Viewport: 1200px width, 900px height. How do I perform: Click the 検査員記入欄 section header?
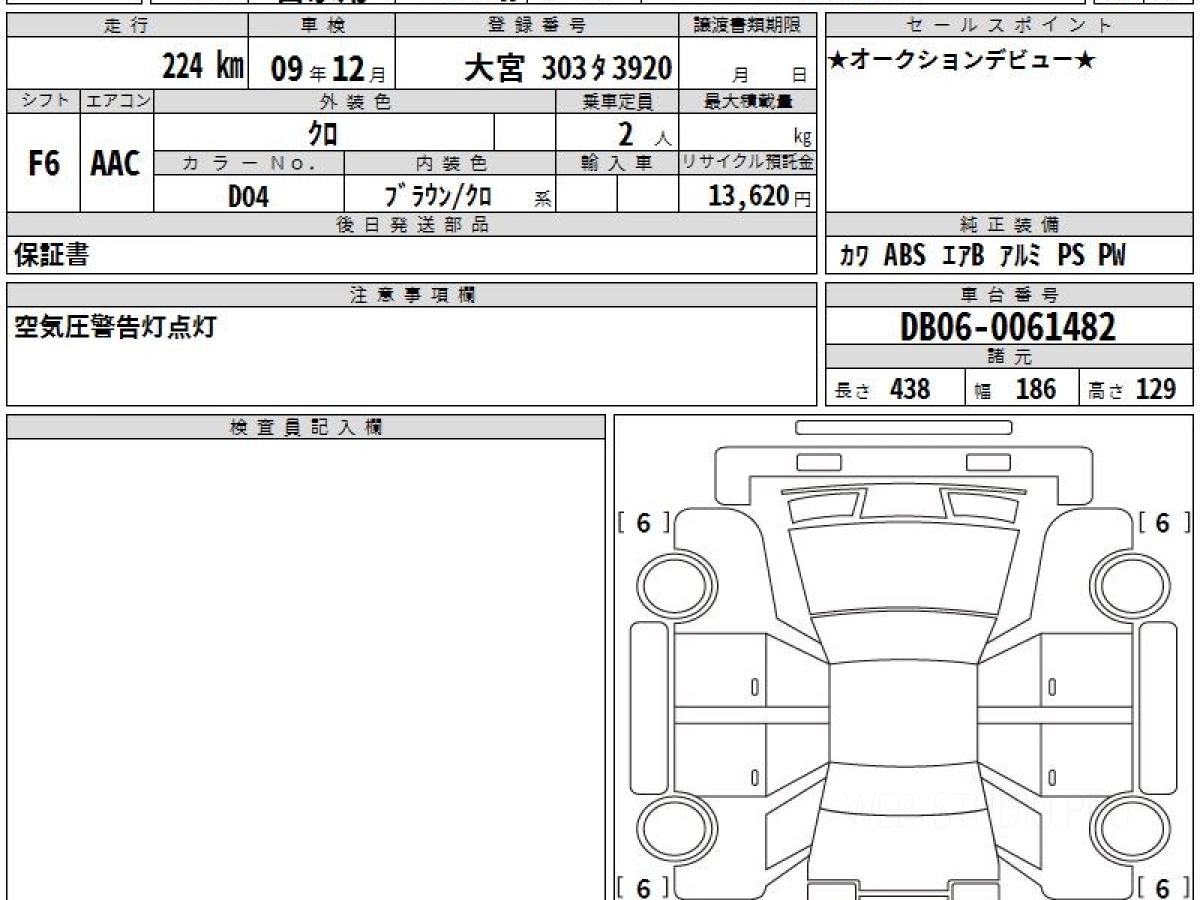click(306, 427)
